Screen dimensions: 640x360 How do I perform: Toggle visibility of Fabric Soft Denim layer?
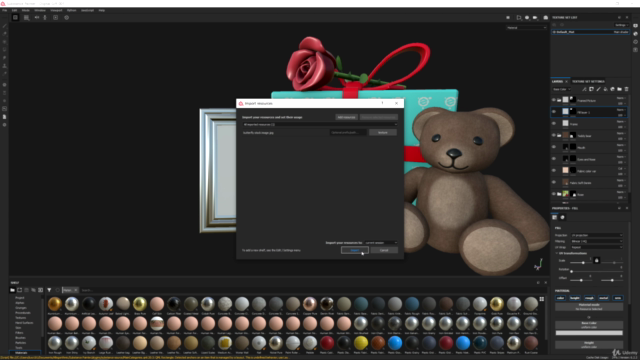554,182
